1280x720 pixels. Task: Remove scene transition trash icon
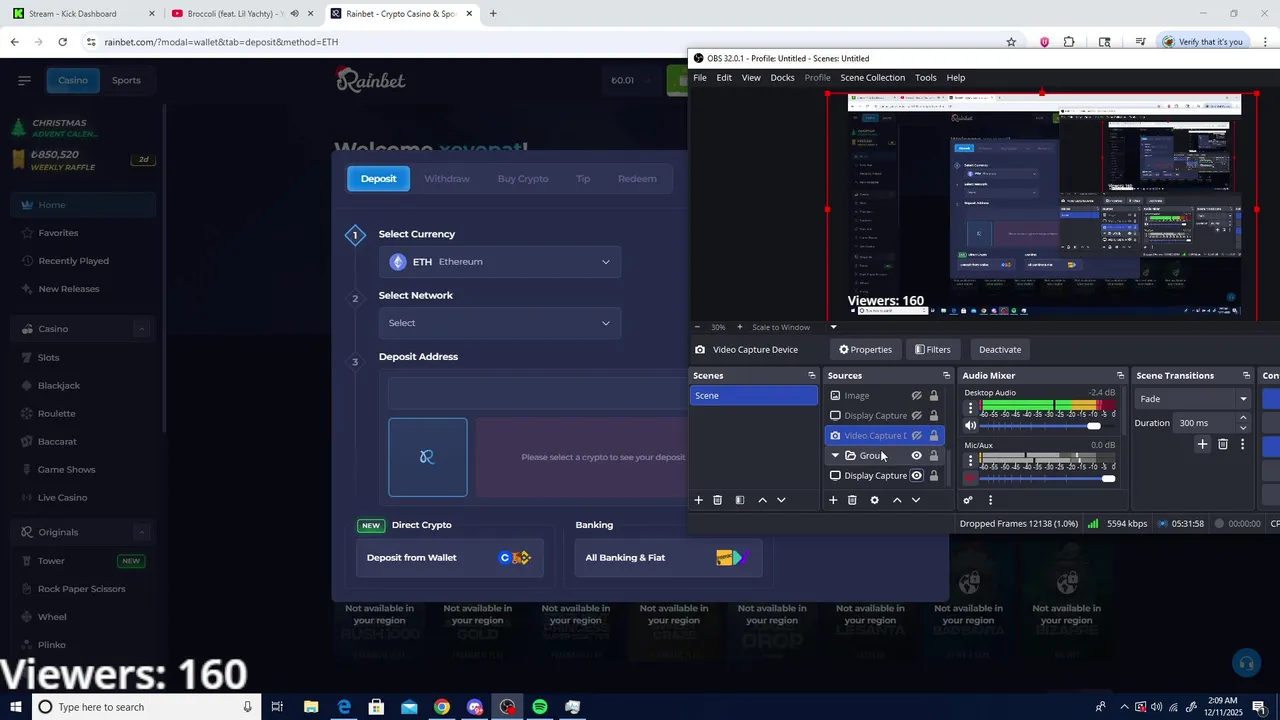pos(1223,444)
